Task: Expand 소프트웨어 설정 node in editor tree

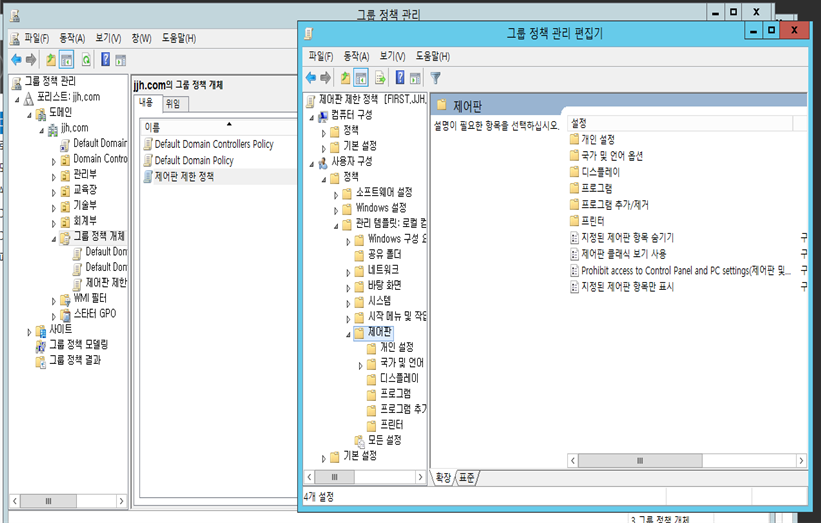Action: coord(336,195)
